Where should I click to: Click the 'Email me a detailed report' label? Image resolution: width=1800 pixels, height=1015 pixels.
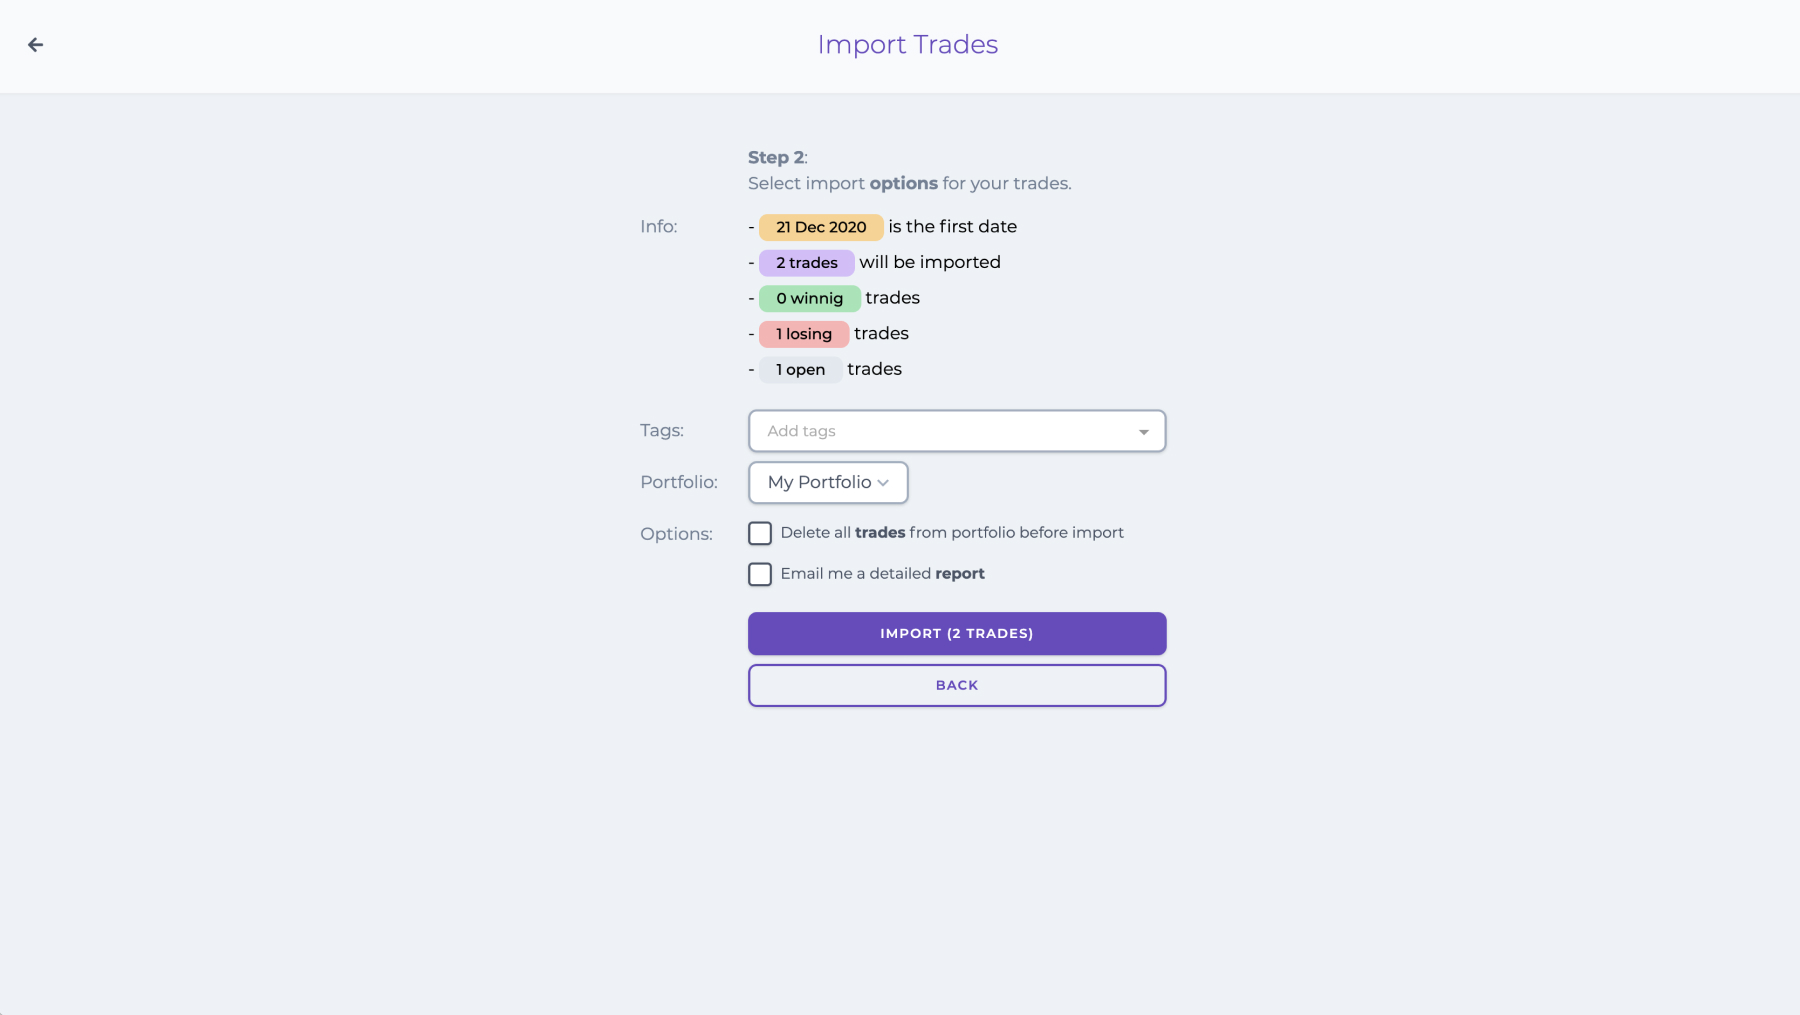coord(883,574)
